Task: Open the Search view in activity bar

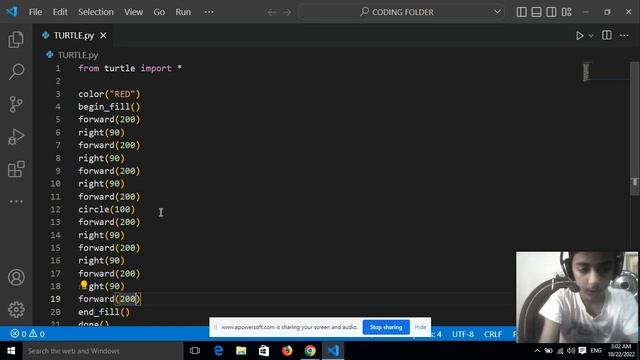Action: tap(16, 72)
